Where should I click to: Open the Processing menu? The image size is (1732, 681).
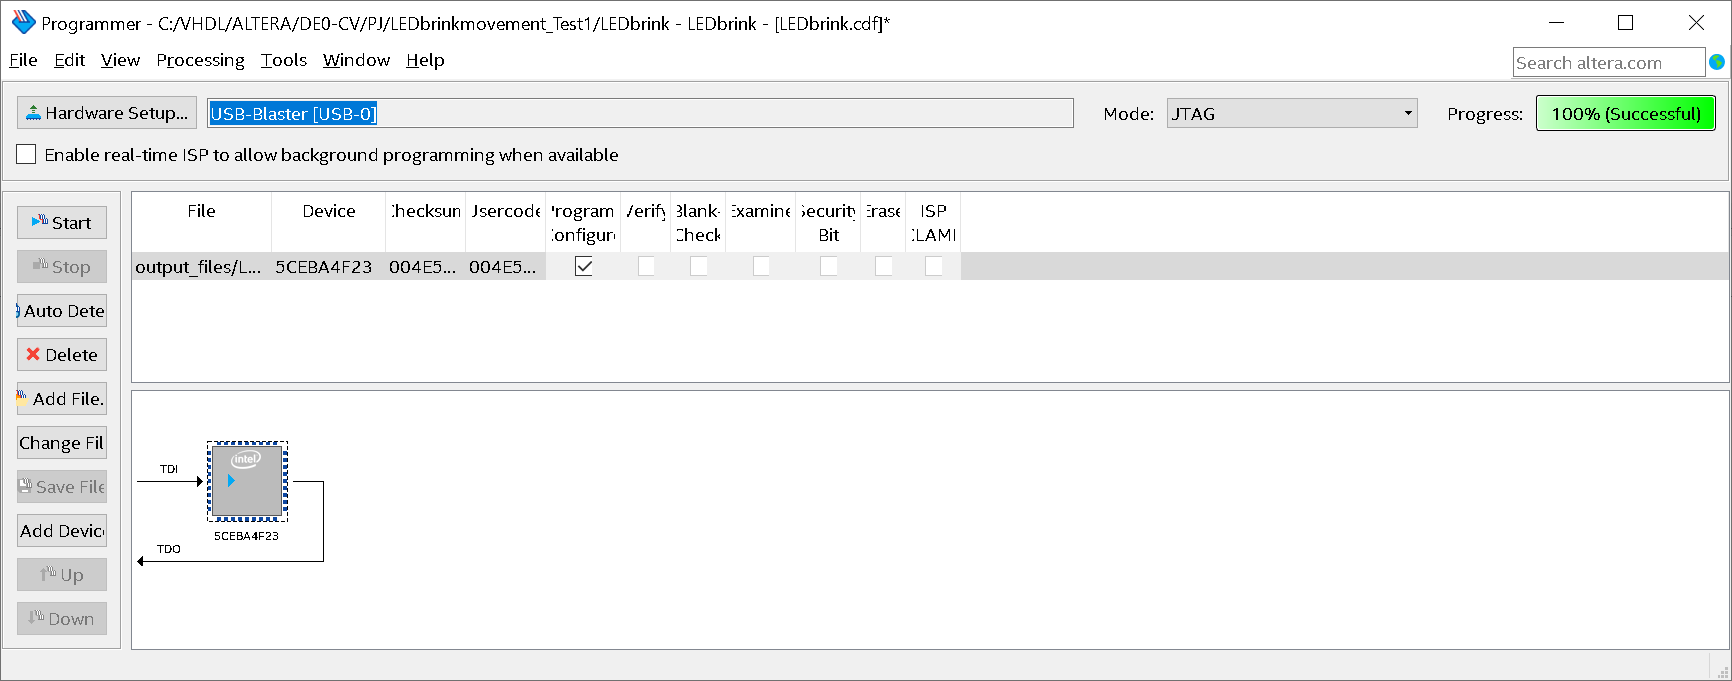[x=200, y=60]
